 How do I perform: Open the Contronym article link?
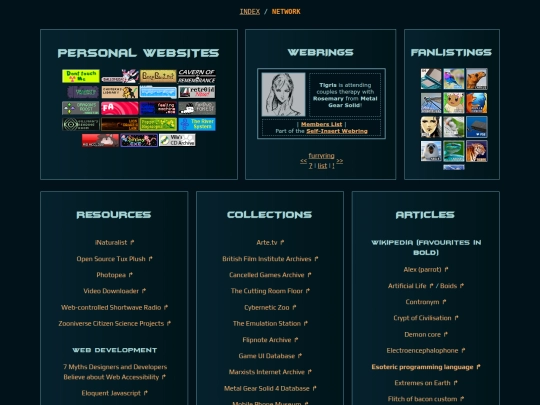[426, 302]
